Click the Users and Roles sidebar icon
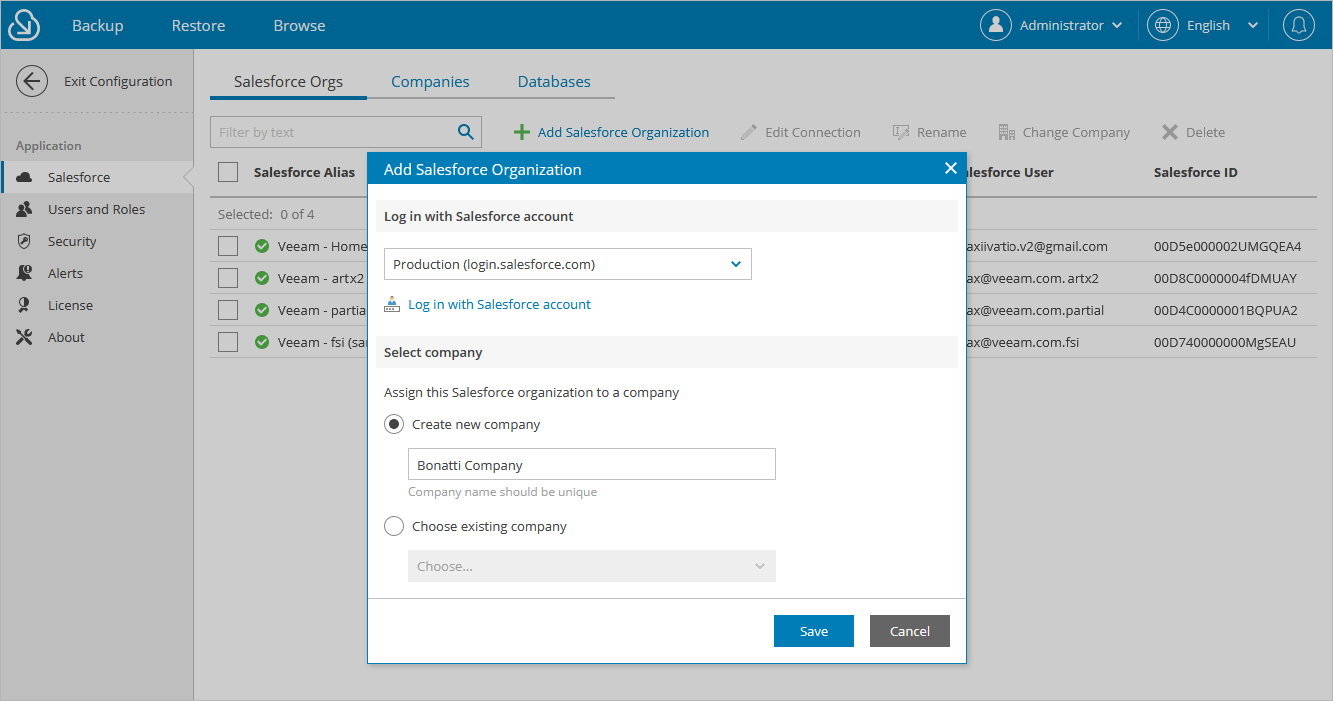1333x701 pixels. tap(25, 209)
